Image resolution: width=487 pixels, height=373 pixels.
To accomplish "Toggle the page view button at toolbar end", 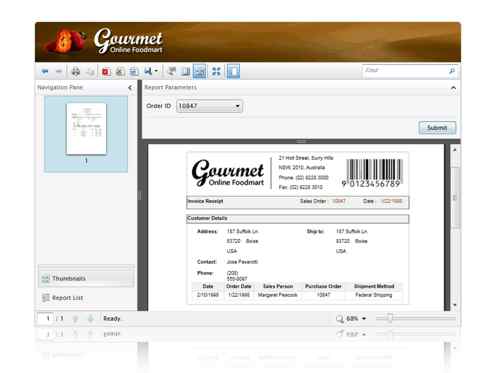I will coord(233,71).
